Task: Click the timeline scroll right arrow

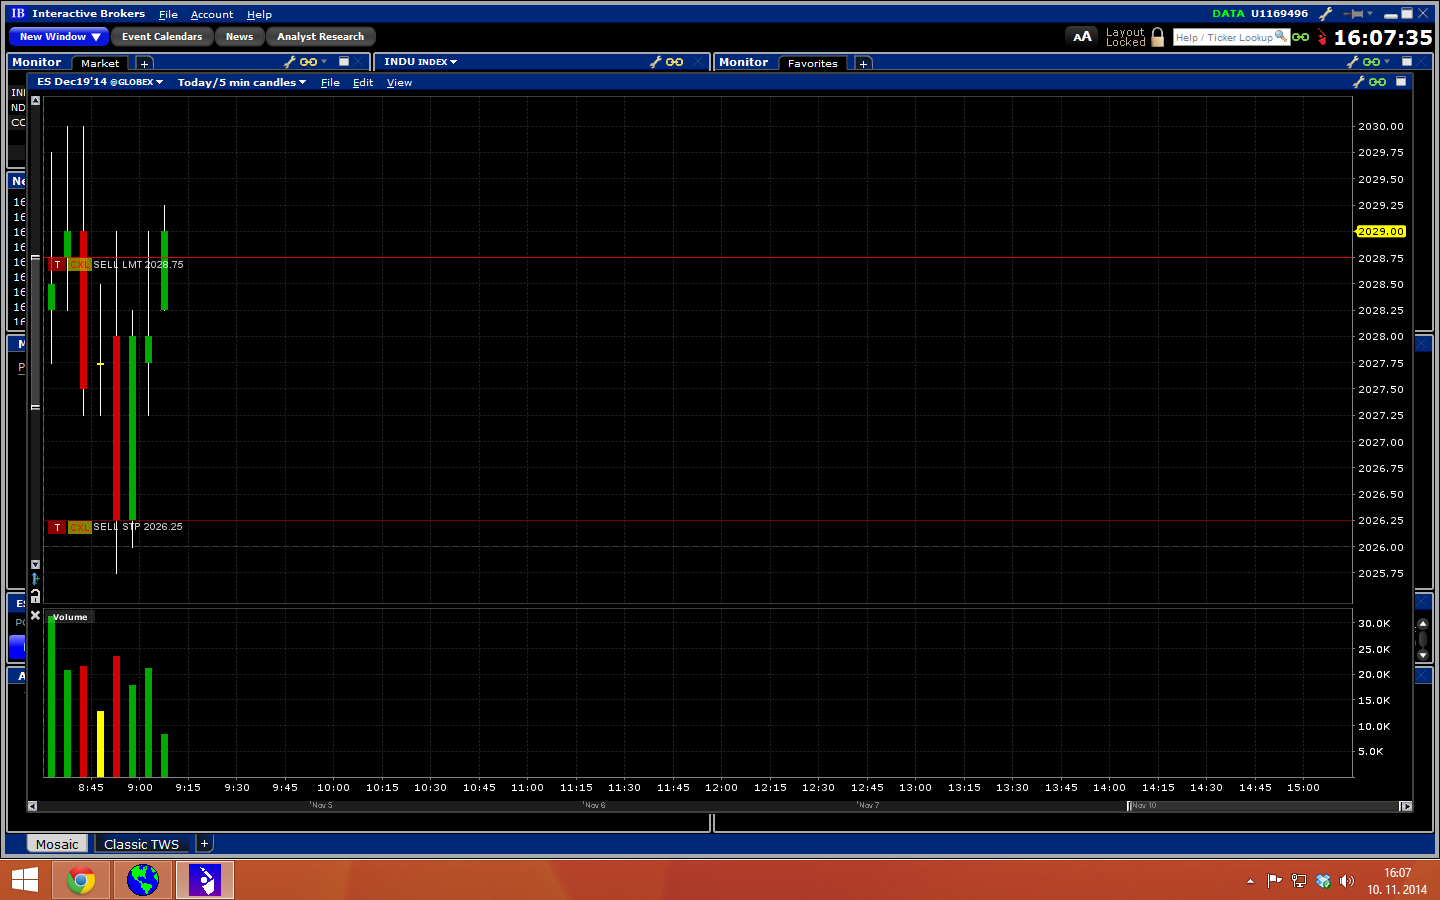Action: [1406, 806]
